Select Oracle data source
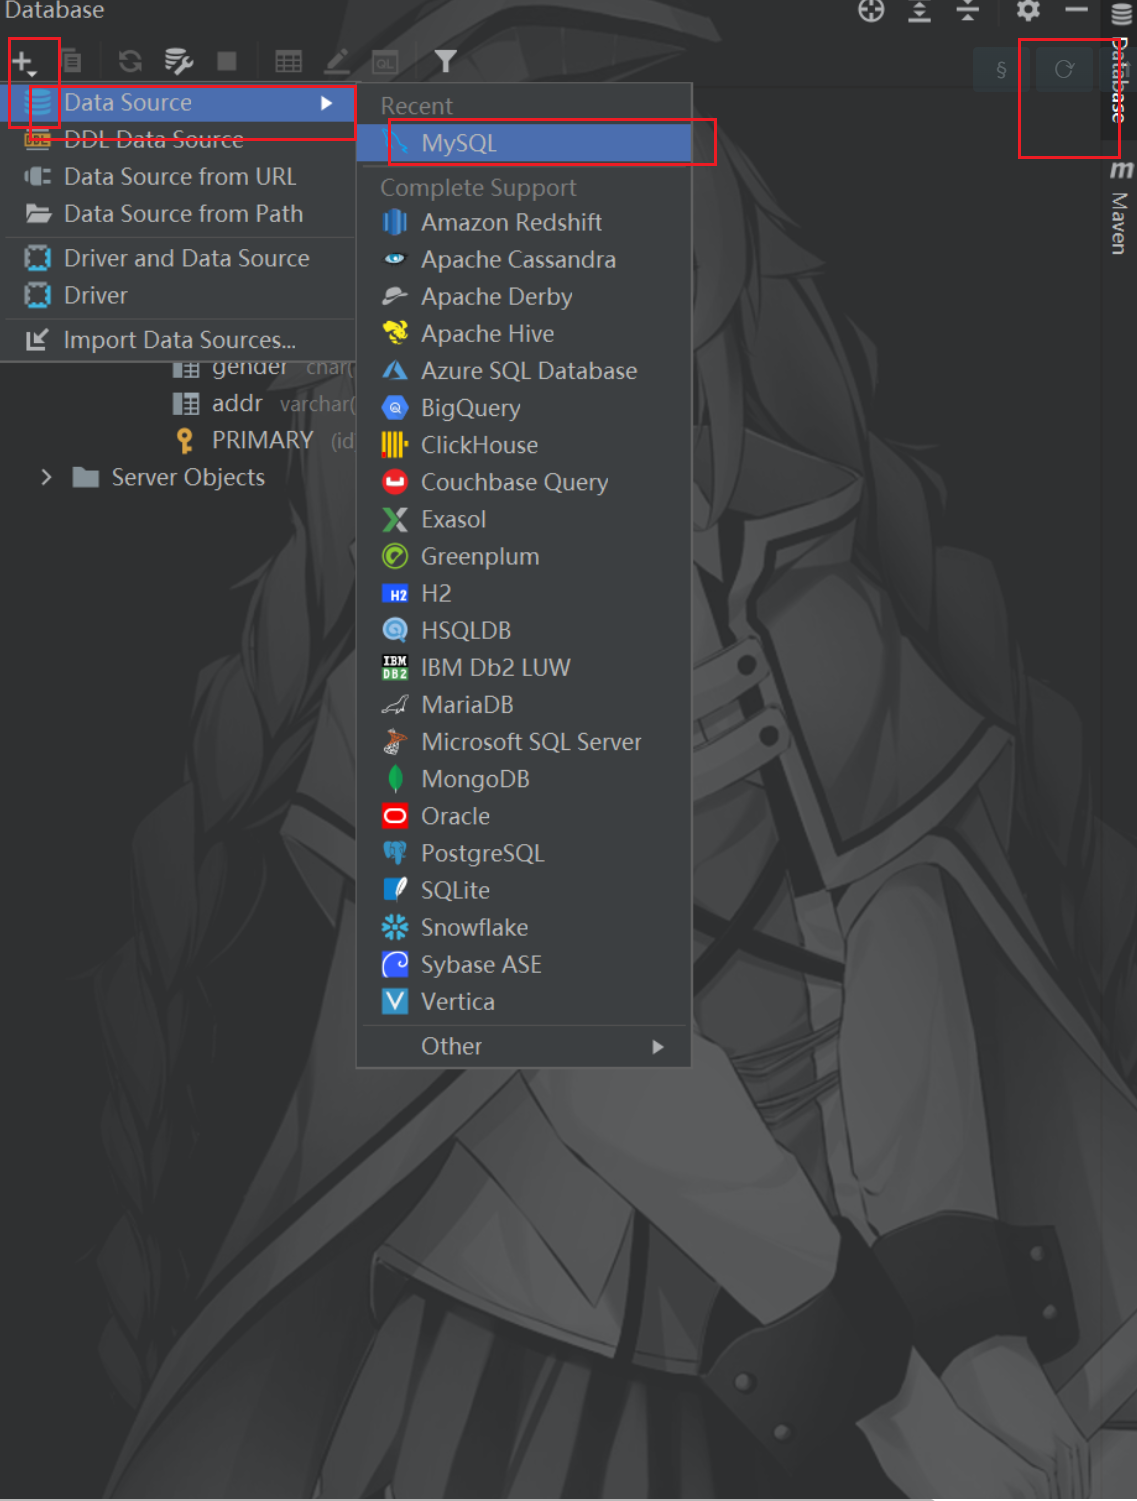 [x=524, y=817]
